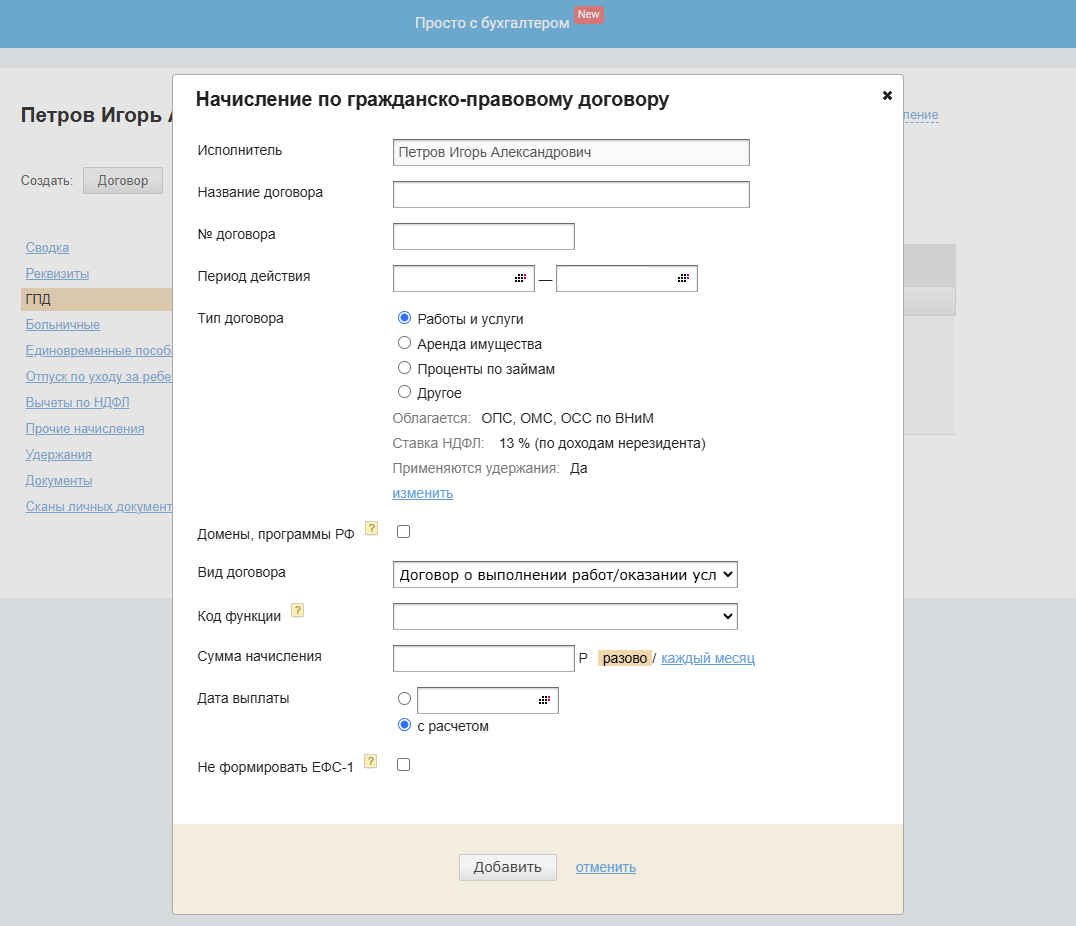
Task: Open the Код функции dropdown
Action: coord(565,616)
